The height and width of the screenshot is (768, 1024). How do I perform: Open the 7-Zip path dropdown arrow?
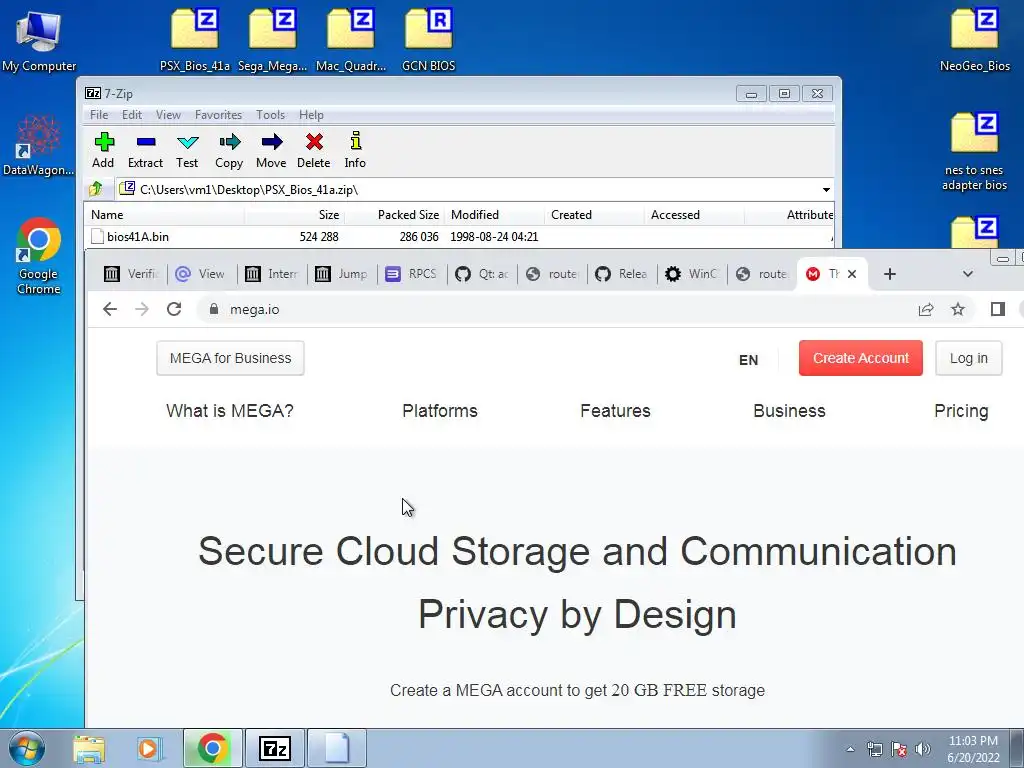click(826, 190)
